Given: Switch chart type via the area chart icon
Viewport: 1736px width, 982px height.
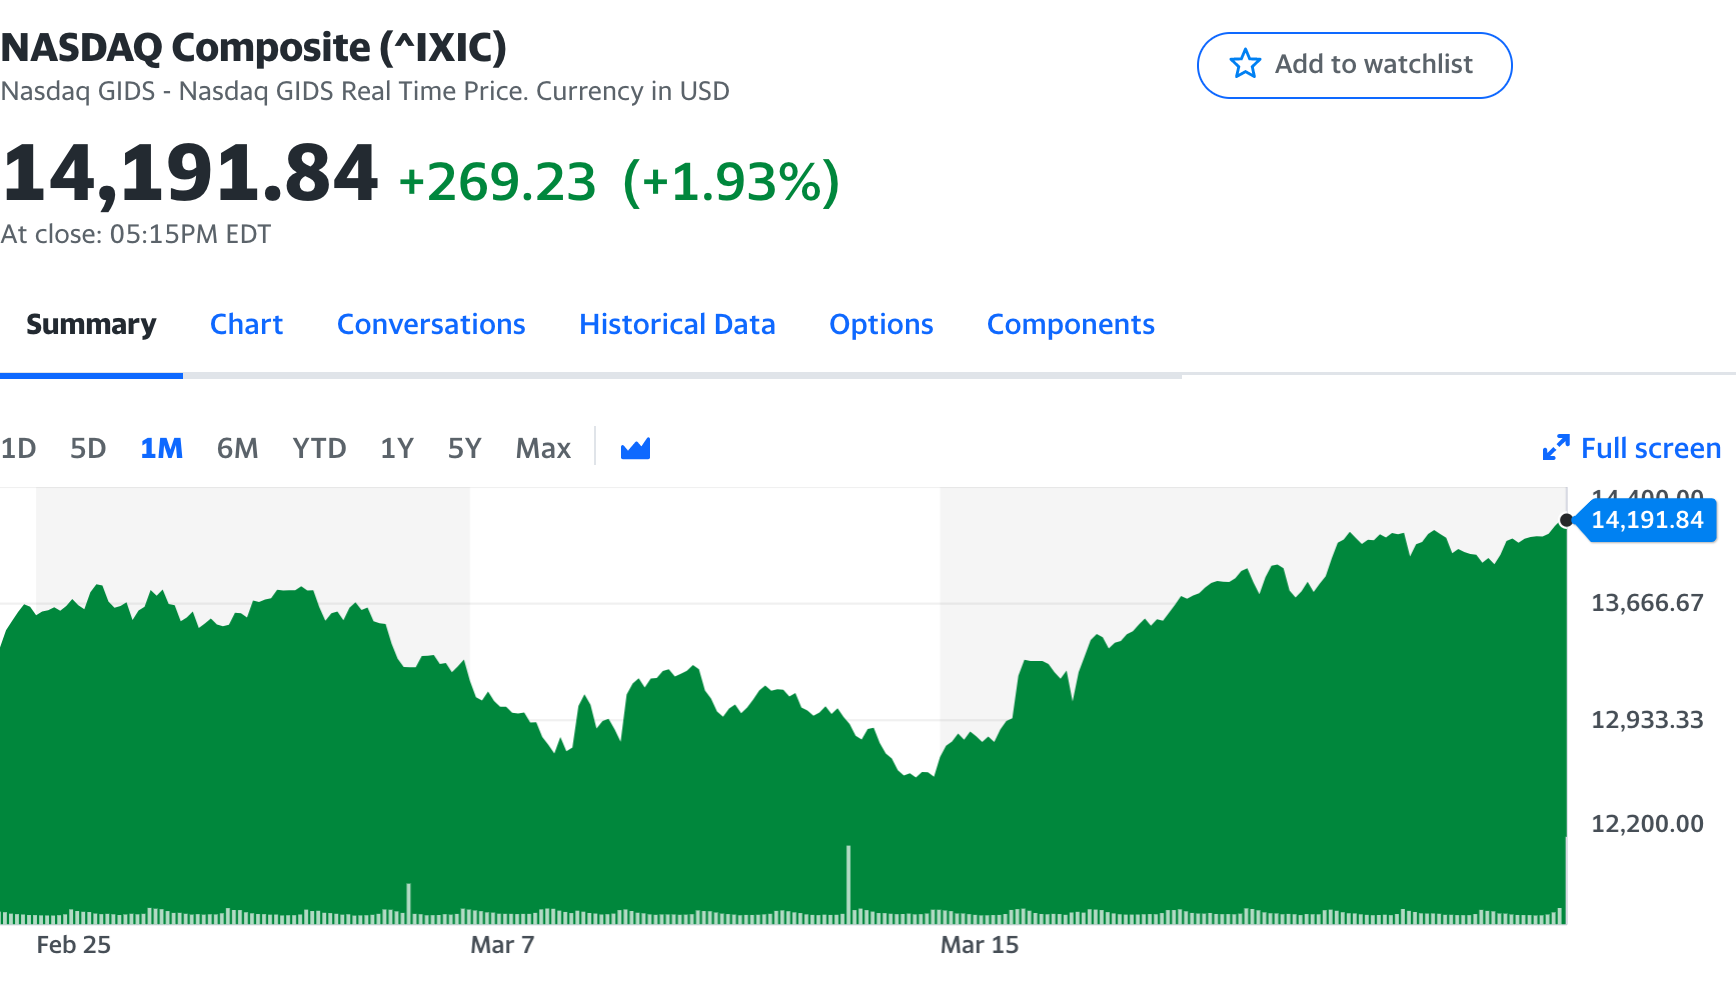Looking at the screenshot, I should [635, 448].
